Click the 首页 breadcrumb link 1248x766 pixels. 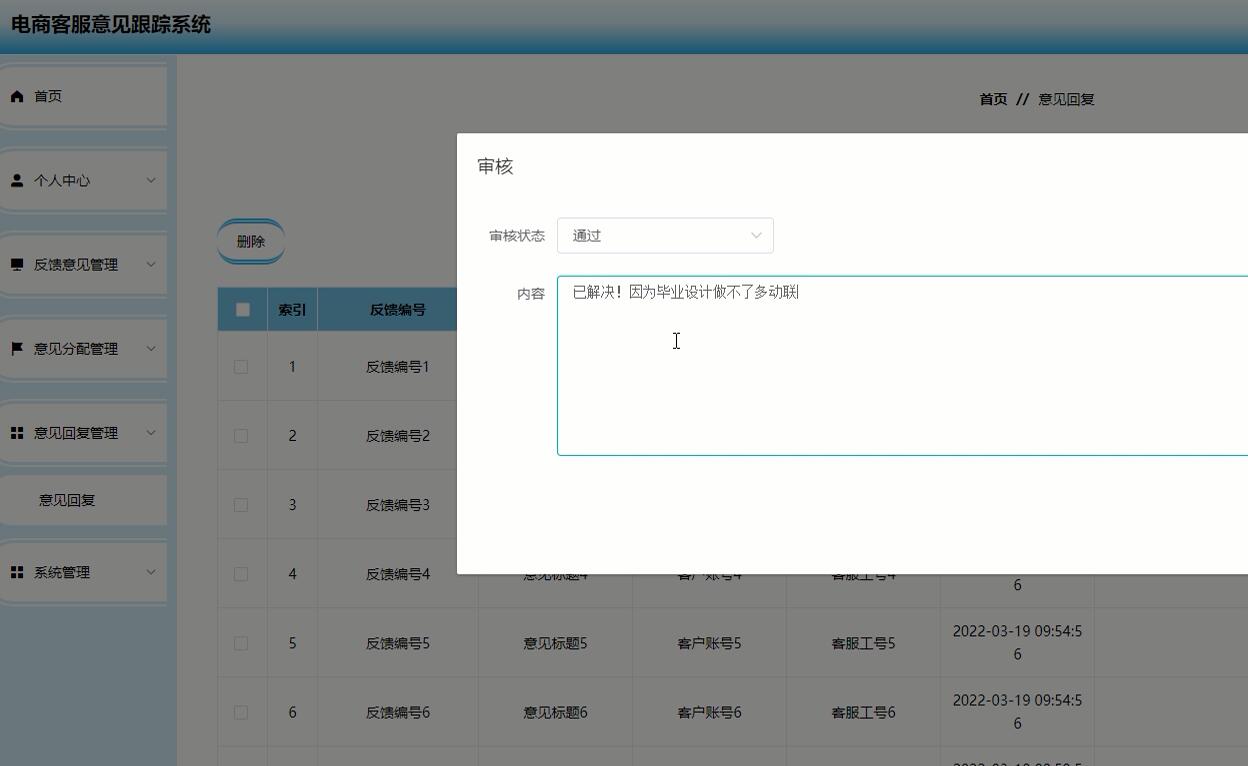(993, 99)
